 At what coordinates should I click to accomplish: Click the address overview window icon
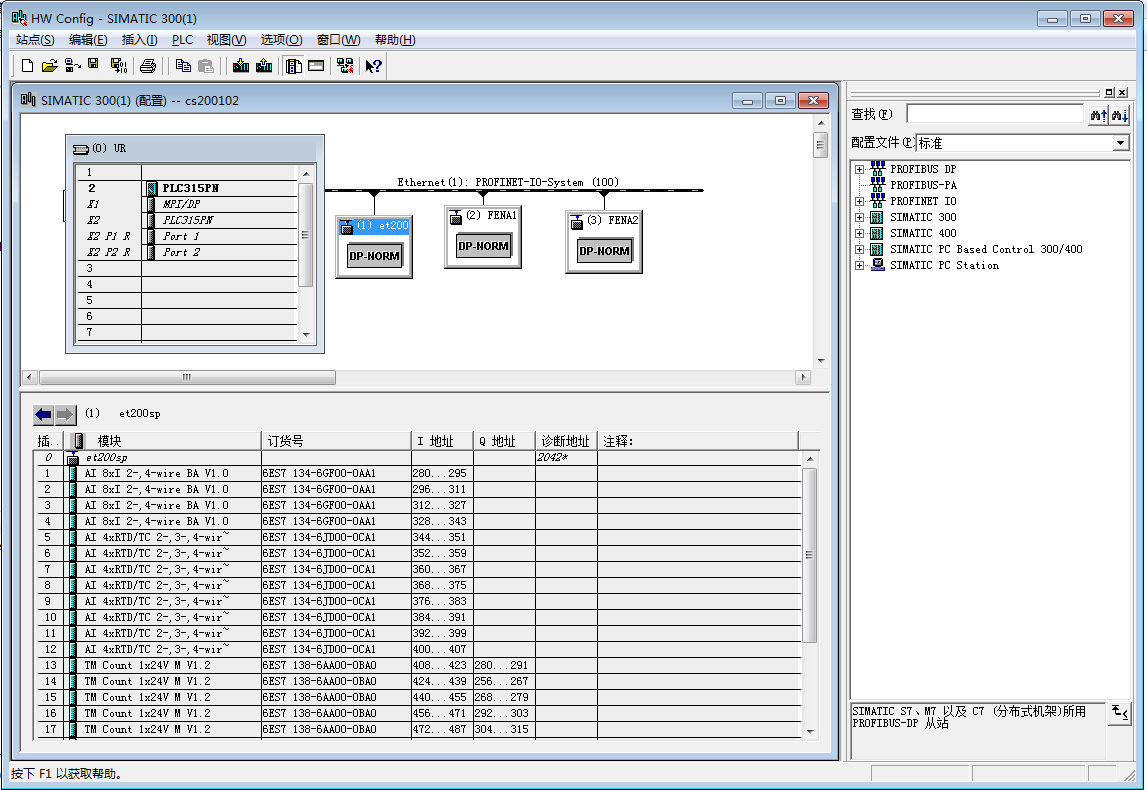[316, 66]
